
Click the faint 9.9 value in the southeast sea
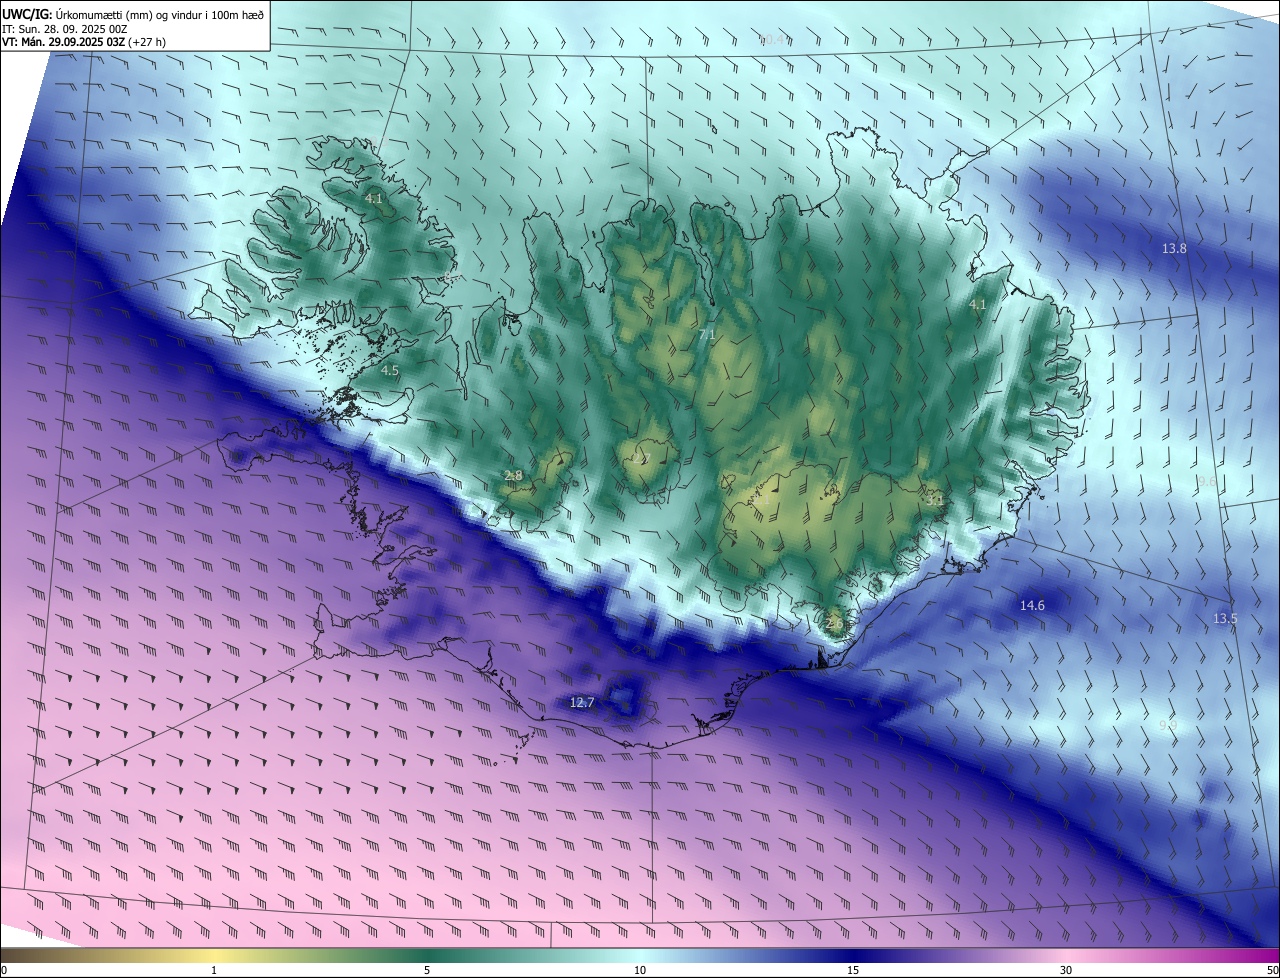pyautogui.click(x=1168, y=725)
